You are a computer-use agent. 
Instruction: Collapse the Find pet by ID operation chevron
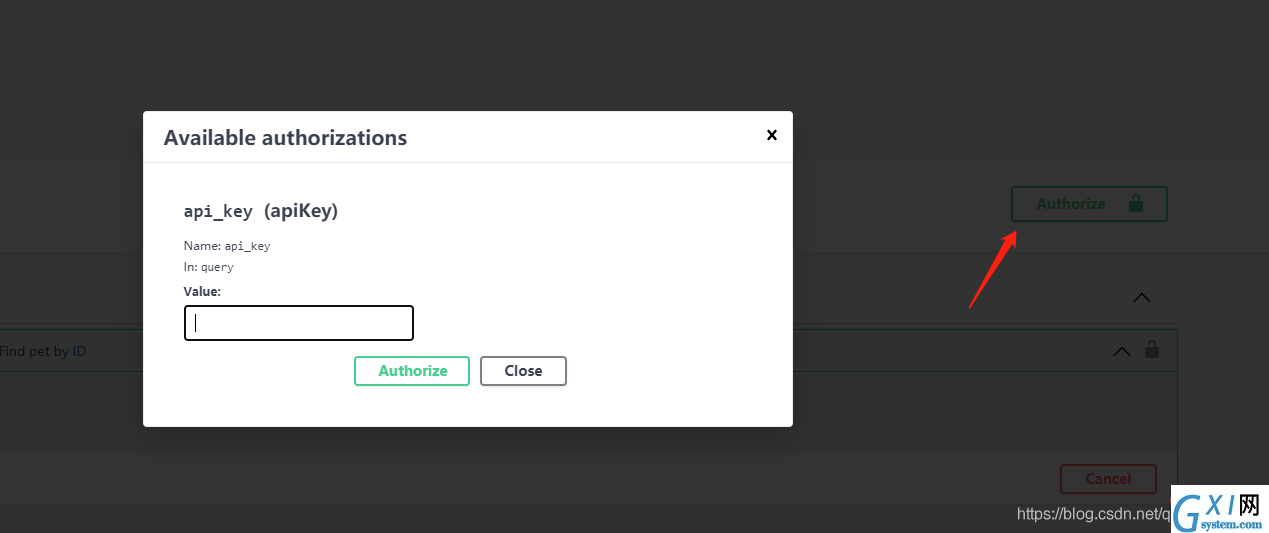pos(1122,351)
